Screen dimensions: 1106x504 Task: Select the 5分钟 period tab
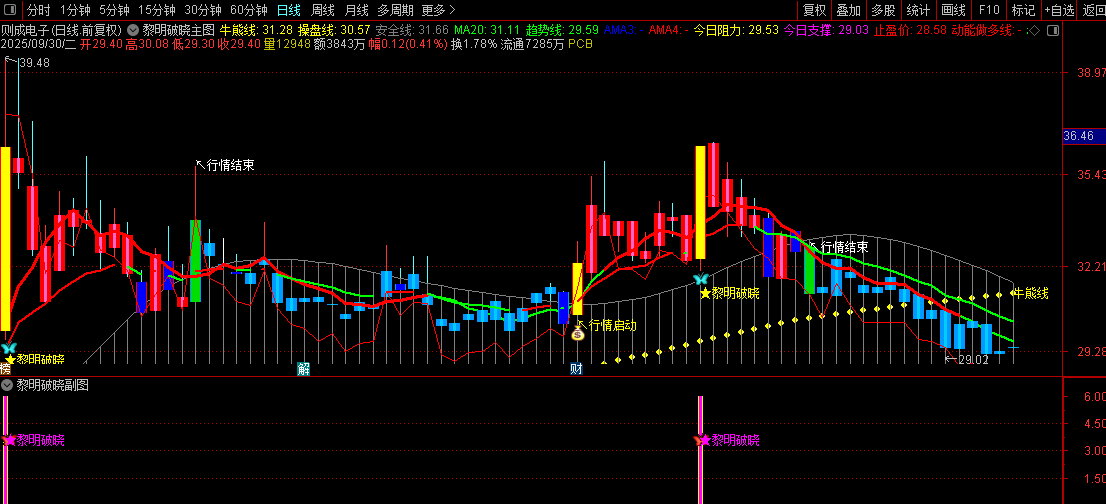point(114,10)
